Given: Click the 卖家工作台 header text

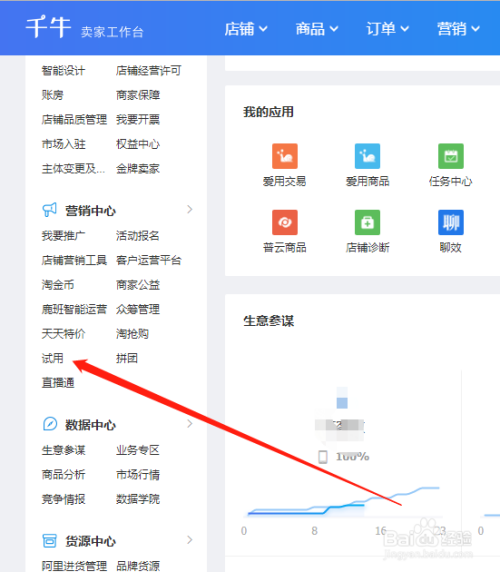Looking at the screenshot, I should tap(112, 32).
